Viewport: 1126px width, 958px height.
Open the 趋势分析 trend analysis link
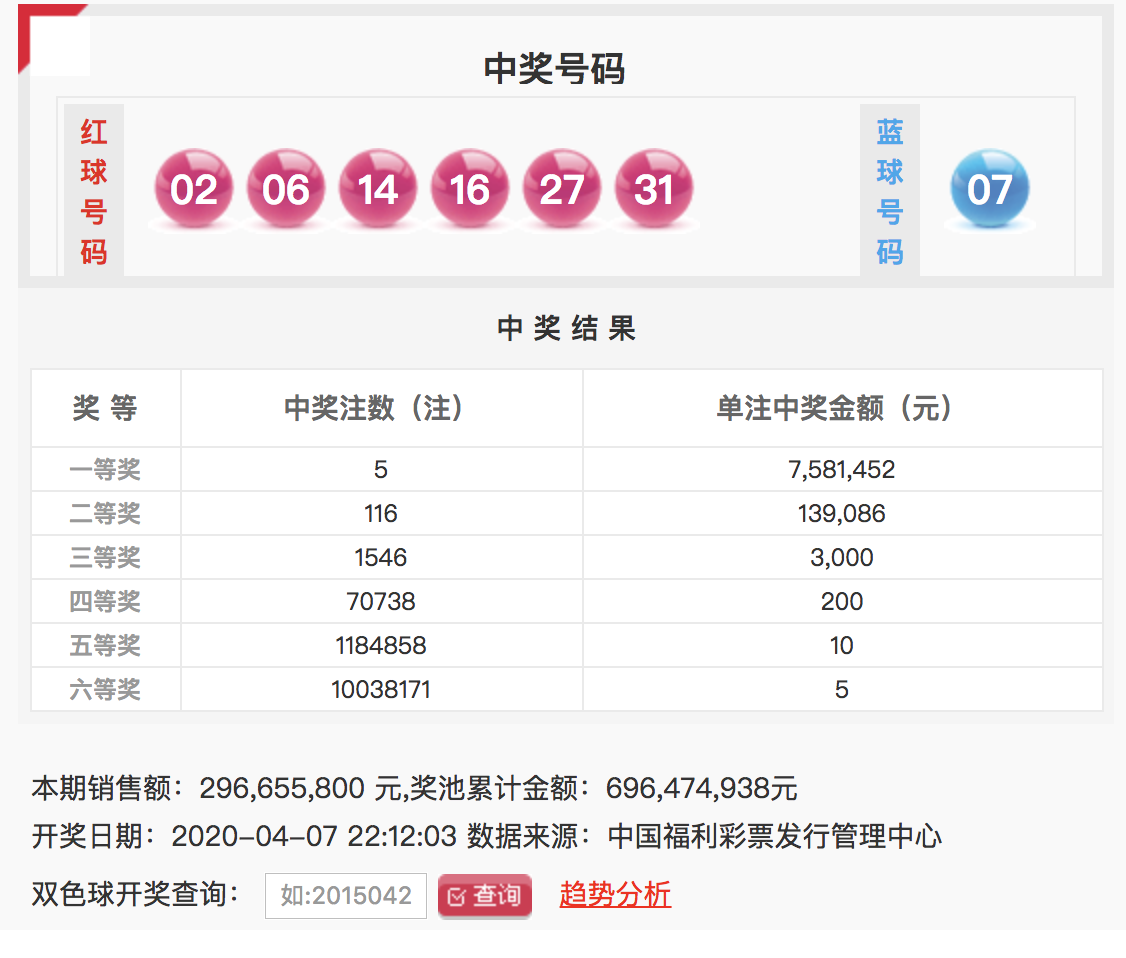(615, 894)
